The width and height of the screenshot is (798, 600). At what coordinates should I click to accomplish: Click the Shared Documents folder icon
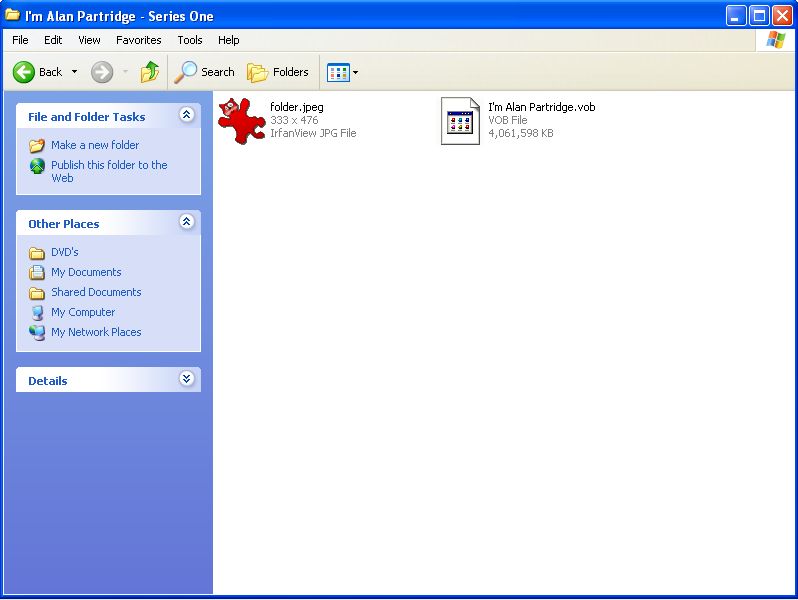tap(37, 293)
